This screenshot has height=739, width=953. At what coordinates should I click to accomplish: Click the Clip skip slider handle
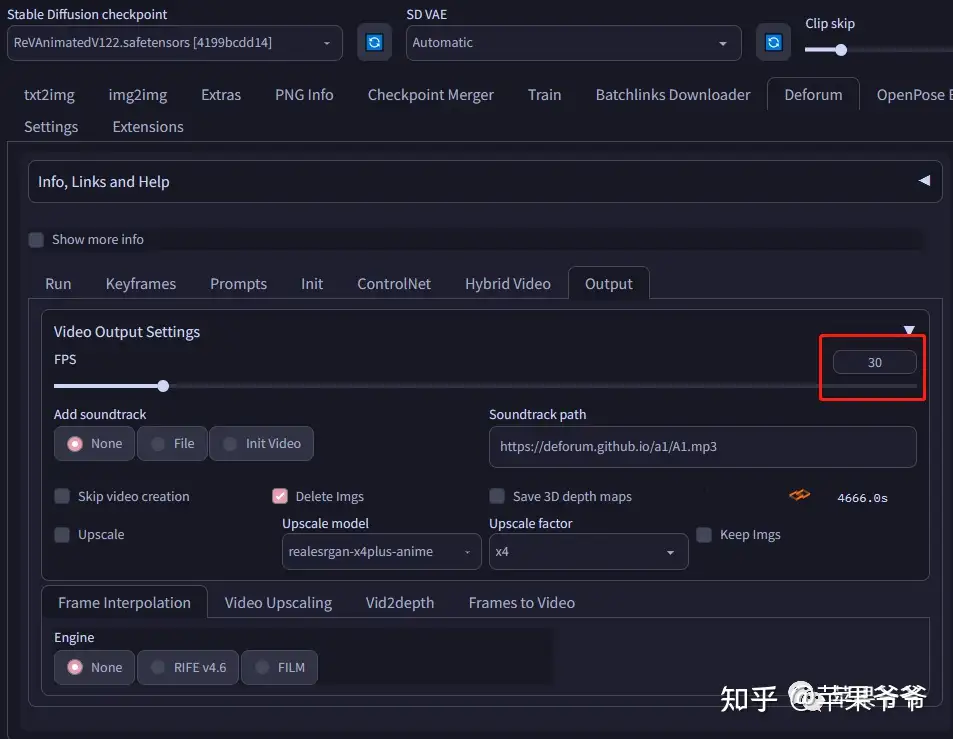(841, 50)
